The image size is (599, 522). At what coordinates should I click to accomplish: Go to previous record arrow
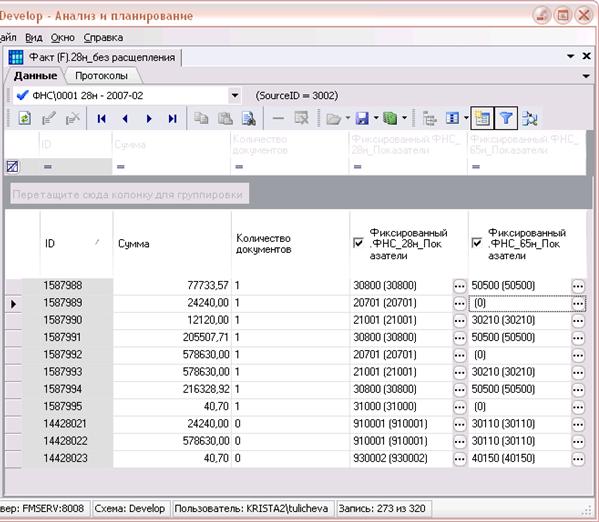[x=125, y=119]
